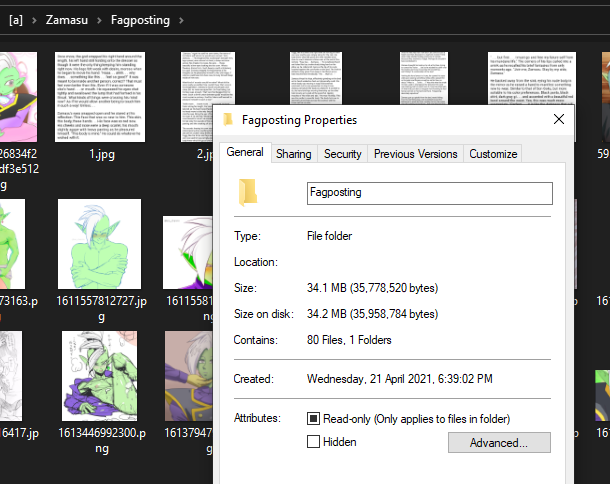Image resolution: width=610 pixels, height=484 pixels.
Task: Select the 1.jpg thumbnail
Action: pyautogui.click(x=100, y=97)
